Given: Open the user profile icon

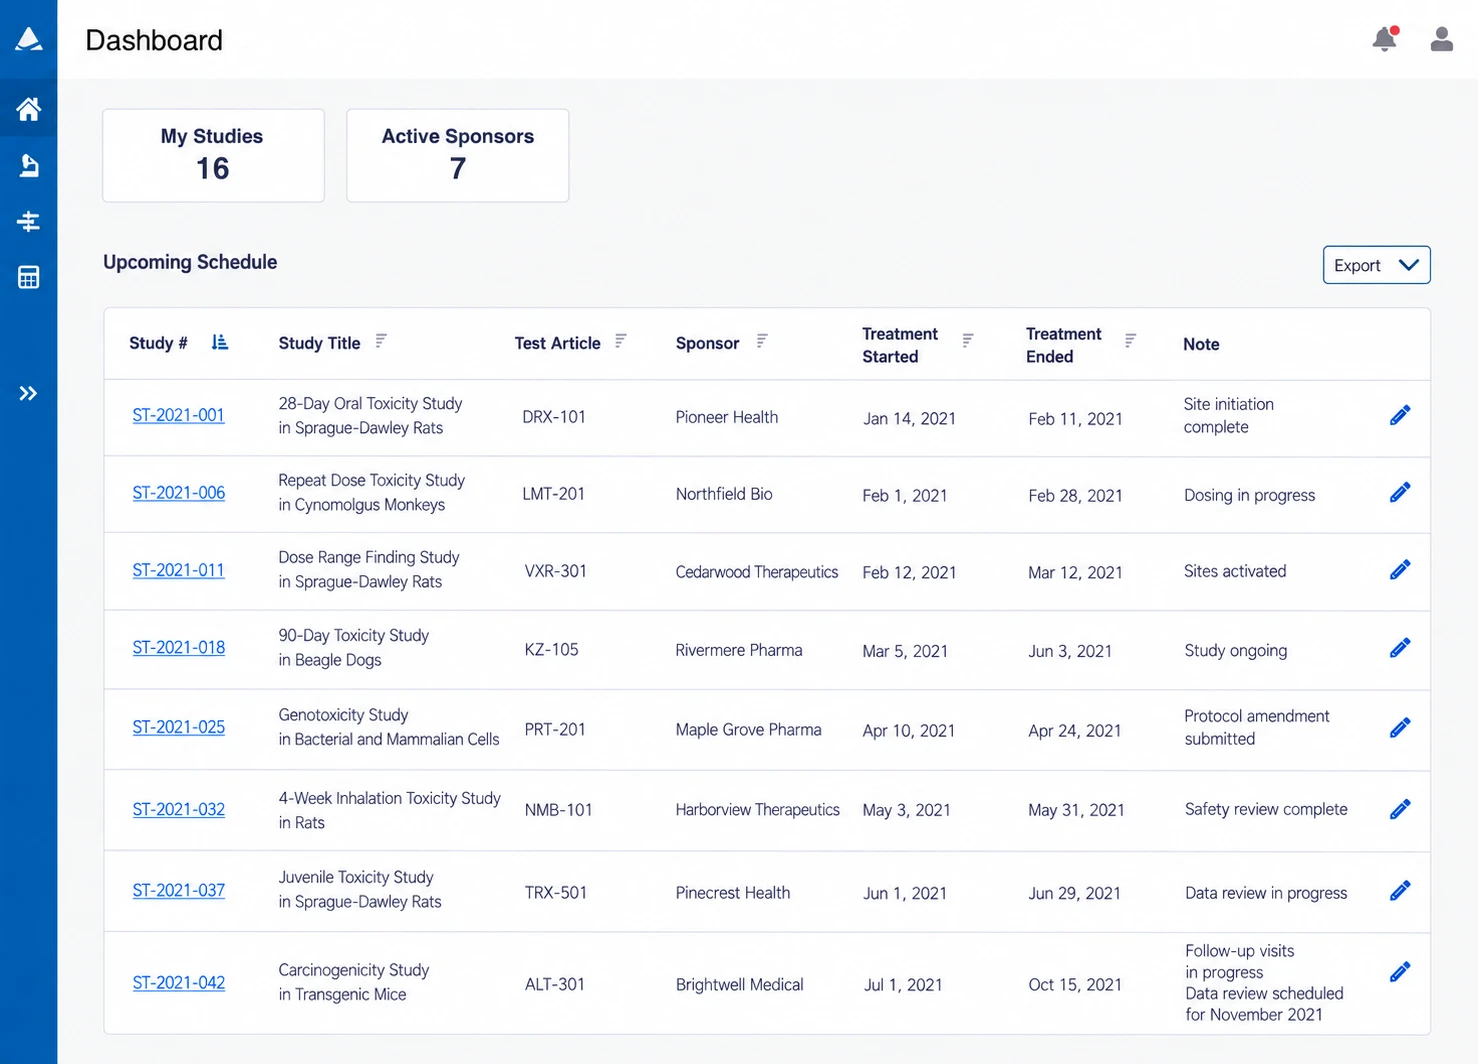Looking at the screenshot, I should (1441, 39).
